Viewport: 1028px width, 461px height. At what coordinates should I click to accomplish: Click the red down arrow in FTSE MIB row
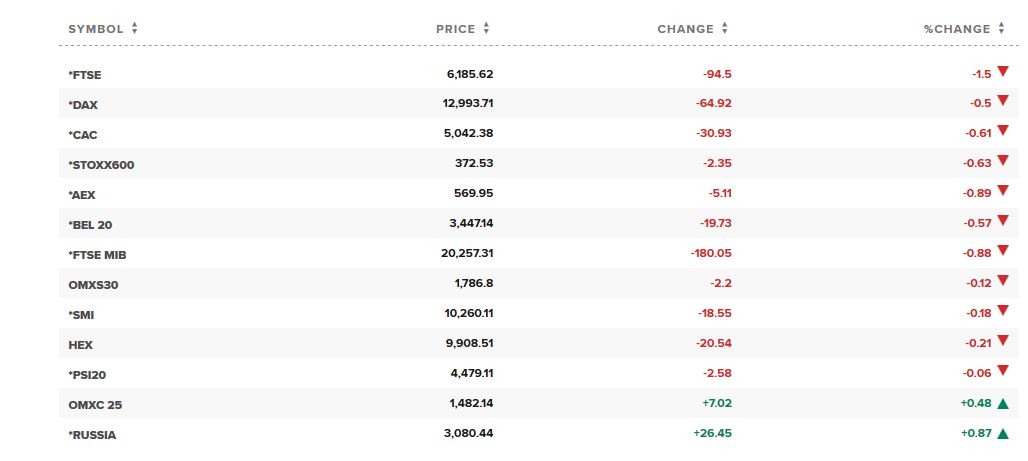(1002, 251)
